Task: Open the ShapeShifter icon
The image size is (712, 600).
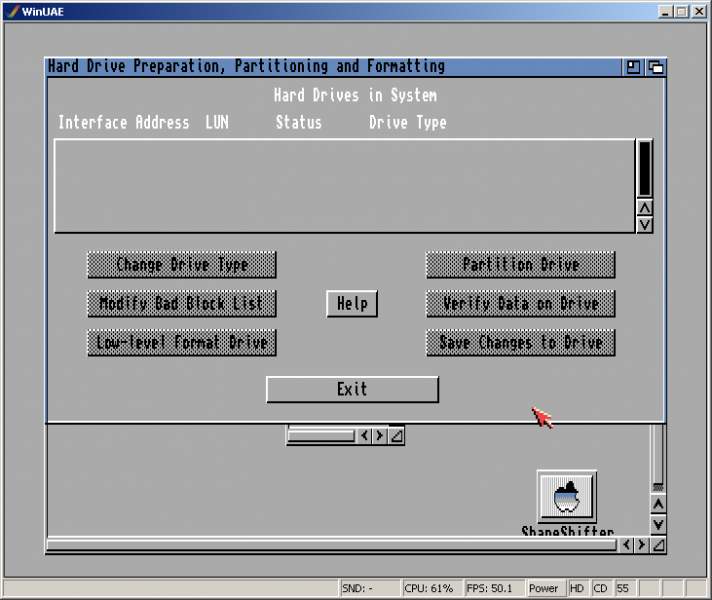Action: click(x=566, y=496)
